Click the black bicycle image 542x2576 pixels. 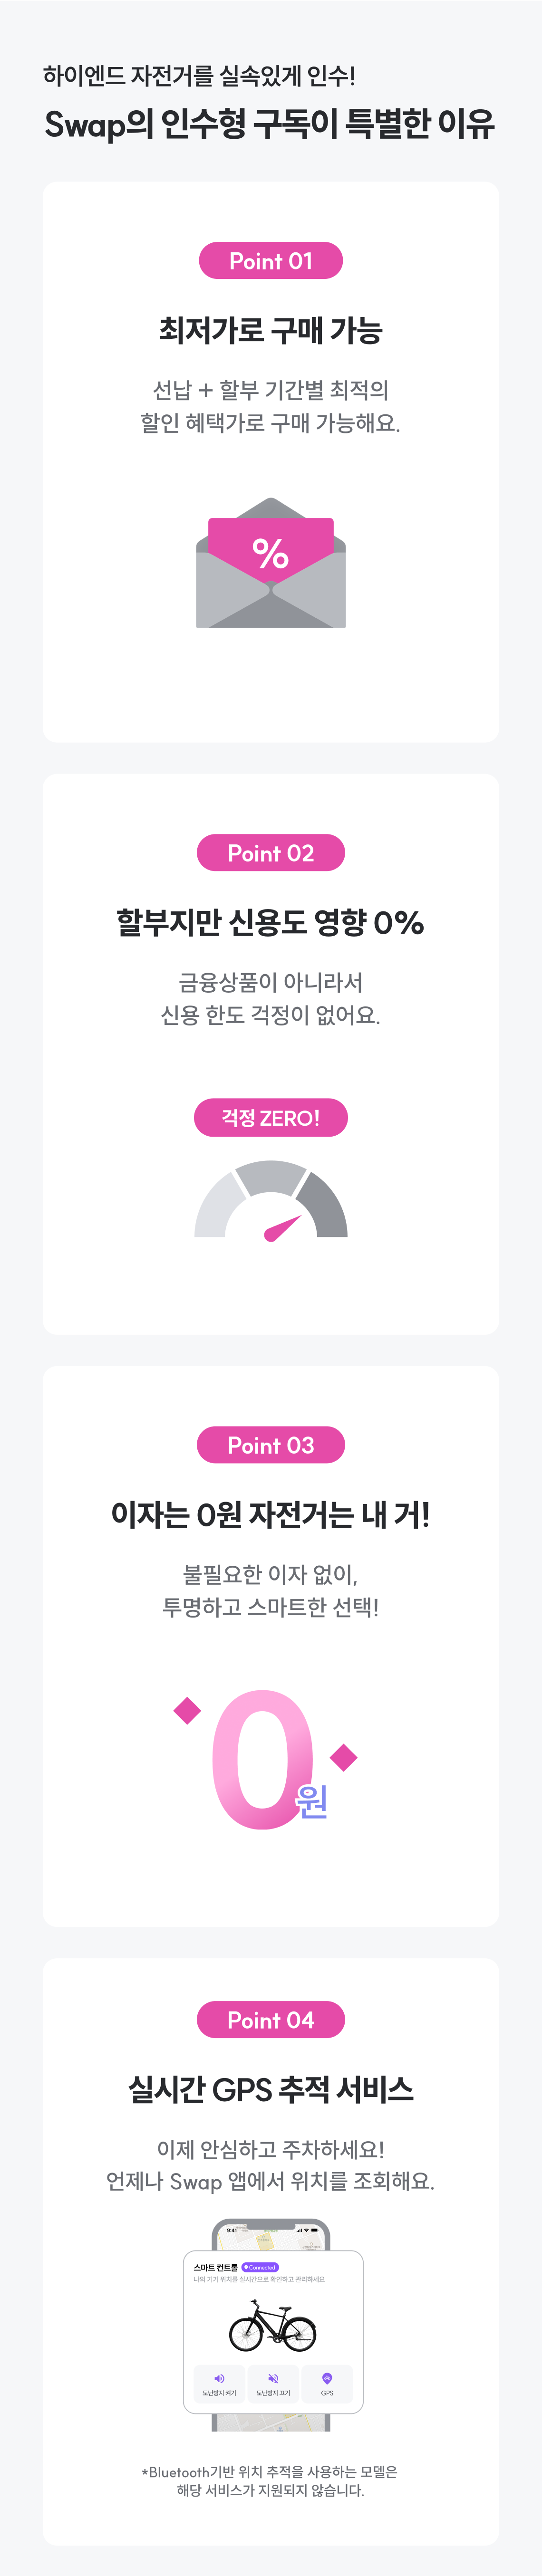(272, 2325)
